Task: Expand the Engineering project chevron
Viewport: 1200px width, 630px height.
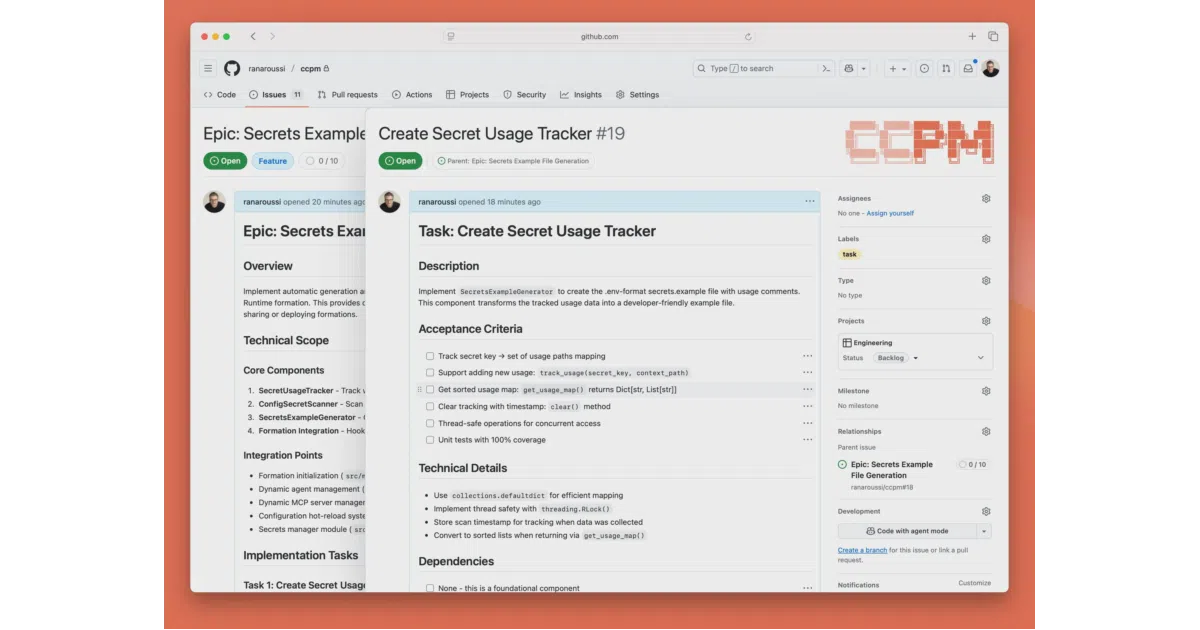Action: coord(980,358)
